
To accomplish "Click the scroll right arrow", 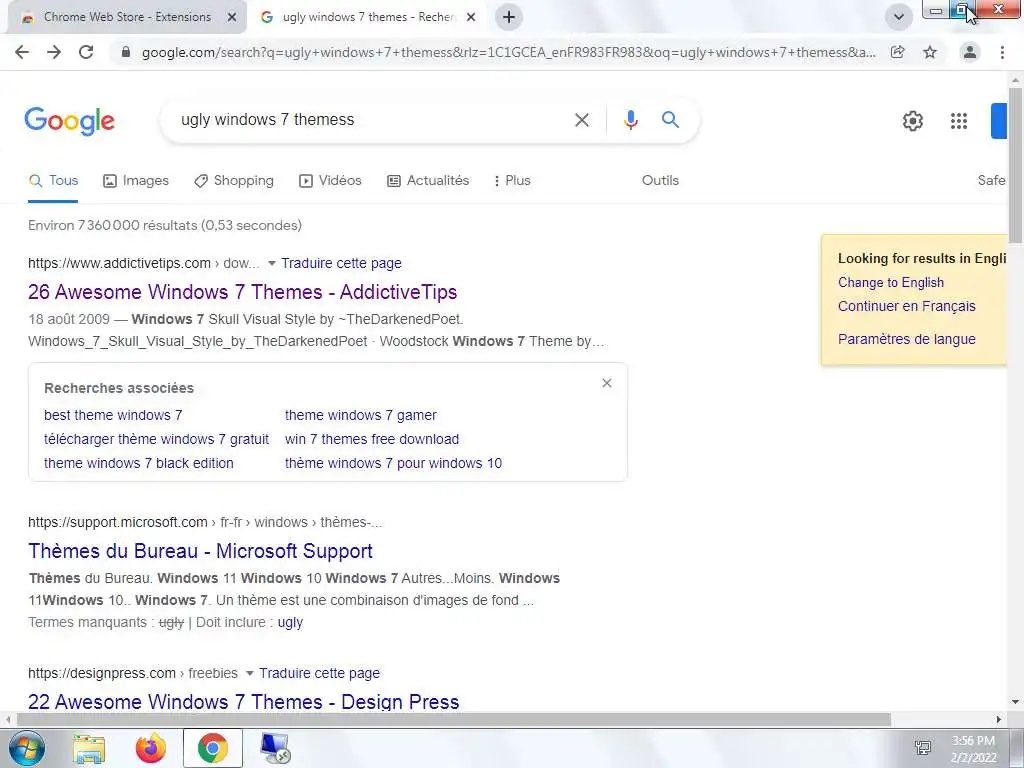I will (999, 720).
